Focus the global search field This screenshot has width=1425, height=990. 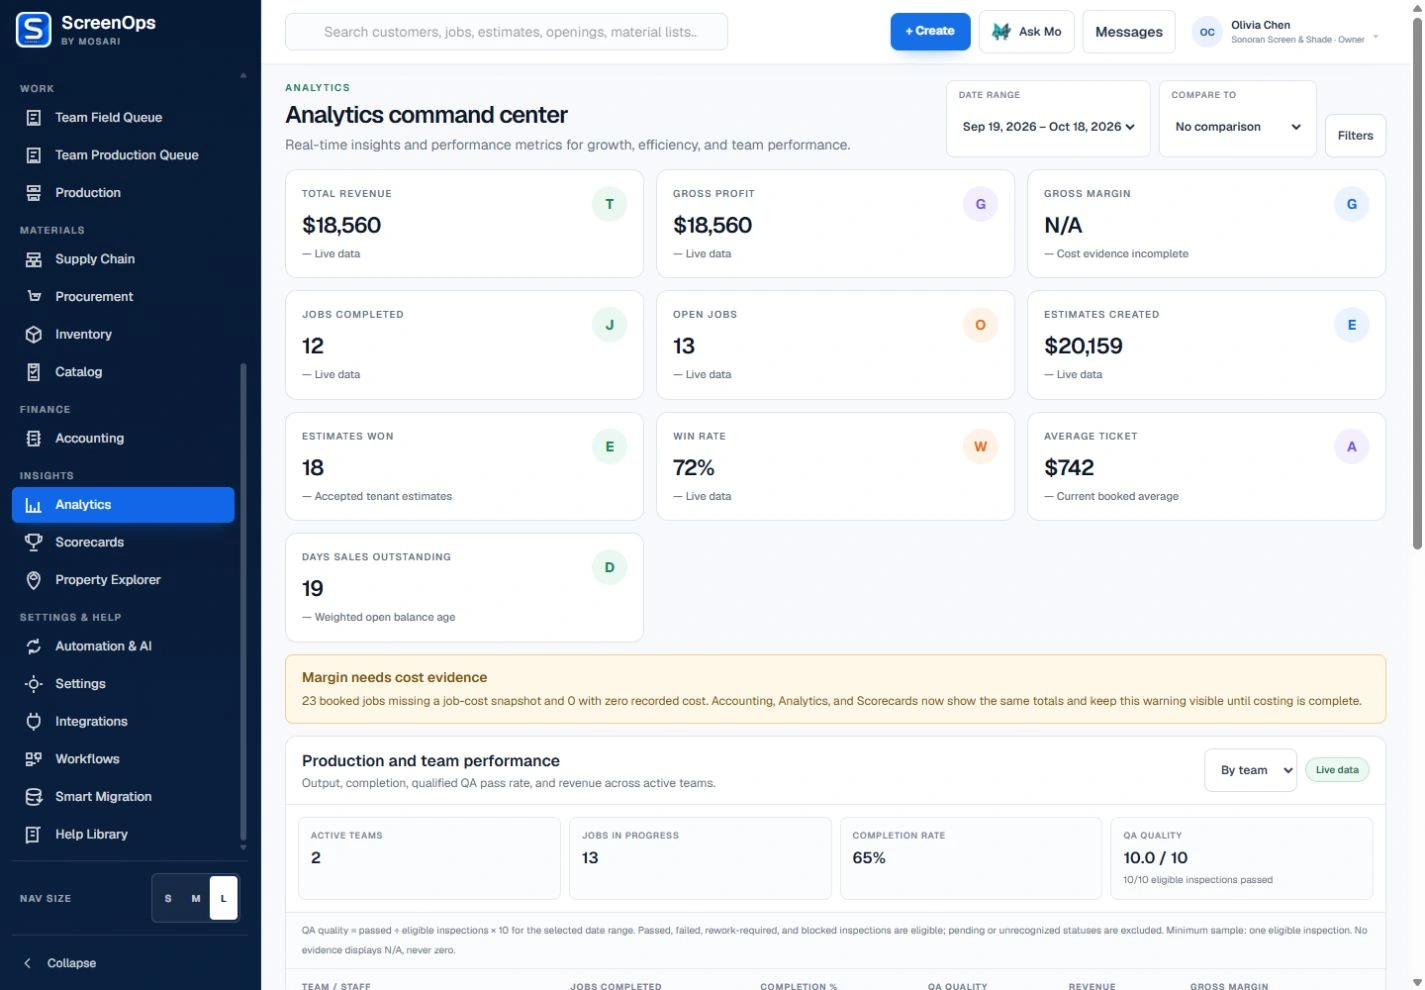(x=506, y=32)
